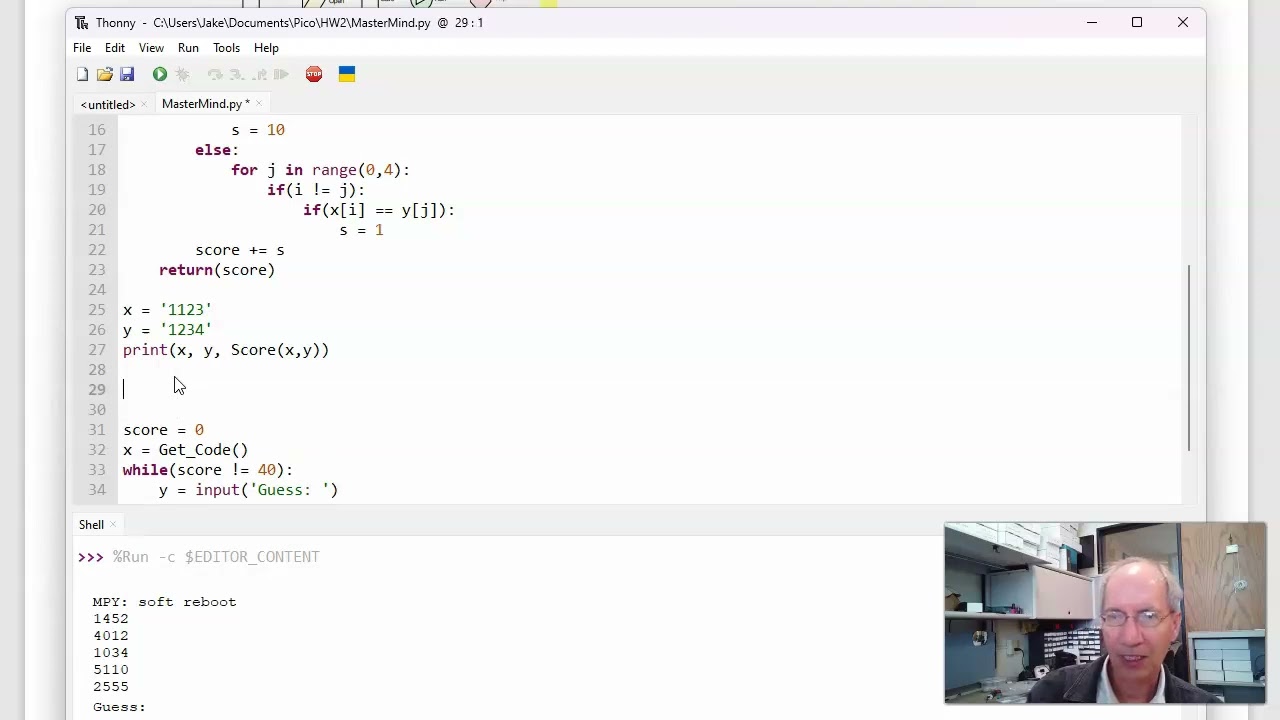Screen dimensions: 1280x720
Task: Click the line x = '1123'
Action: 167,310
